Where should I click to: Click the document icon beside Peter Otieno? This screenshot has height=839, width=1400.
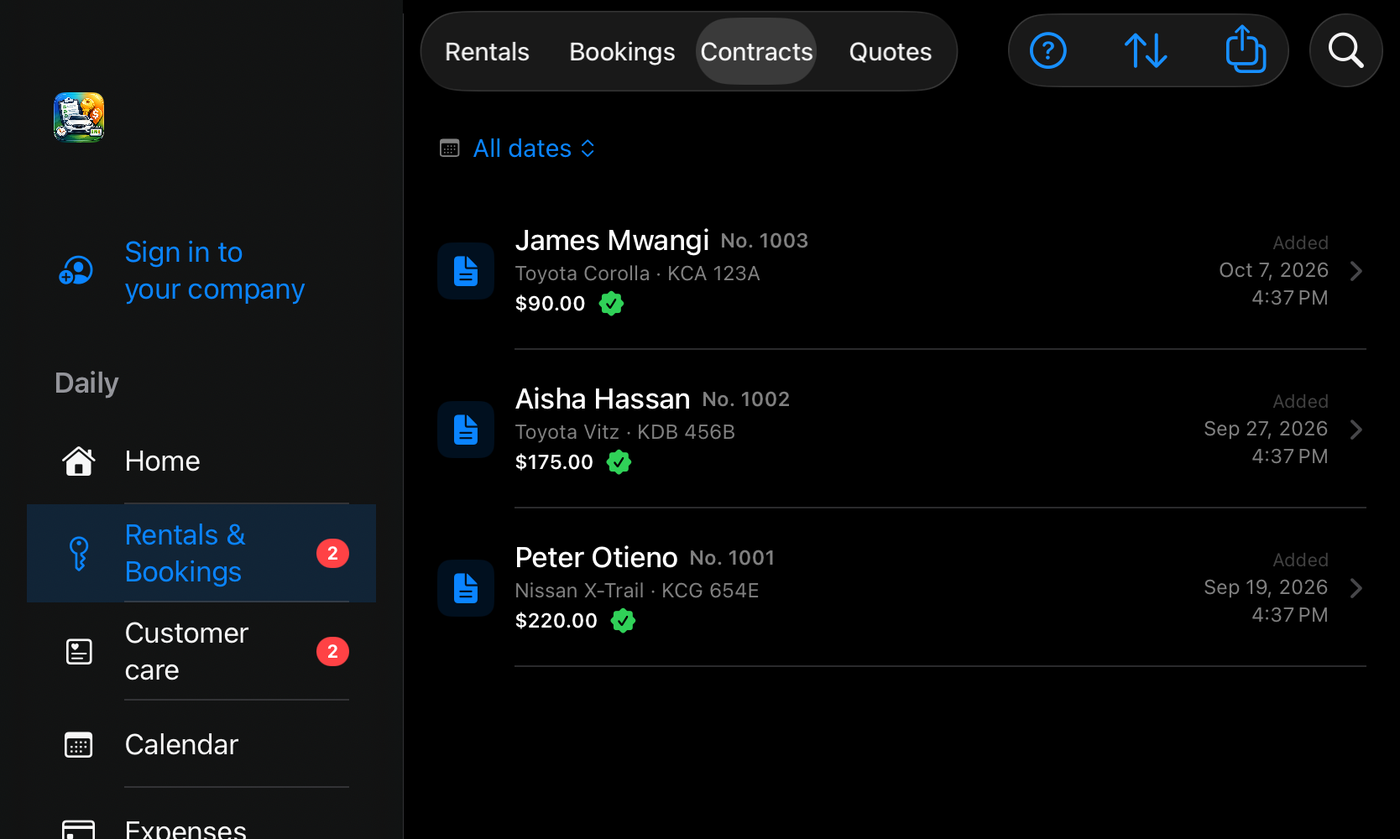tap(466, 588)
